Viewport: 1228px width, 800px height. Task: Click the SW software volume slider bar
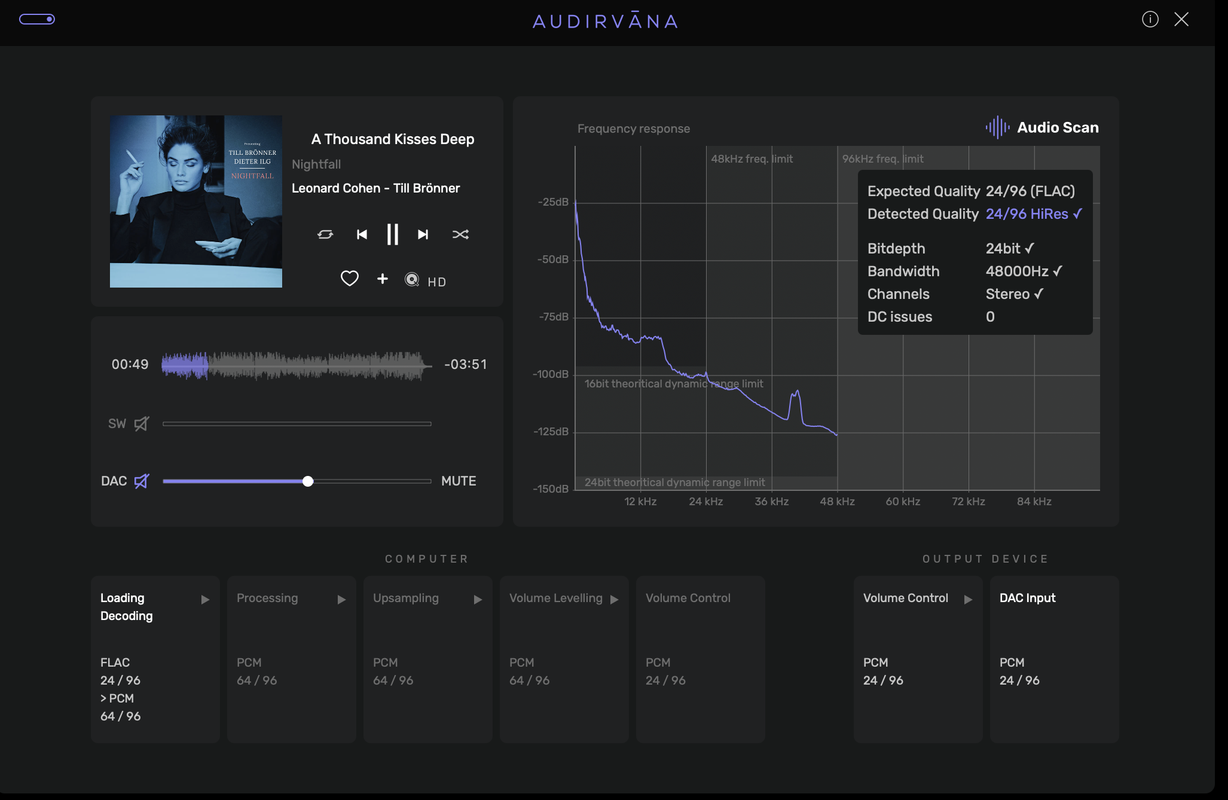pyautogui.click(x=297, y=424)
